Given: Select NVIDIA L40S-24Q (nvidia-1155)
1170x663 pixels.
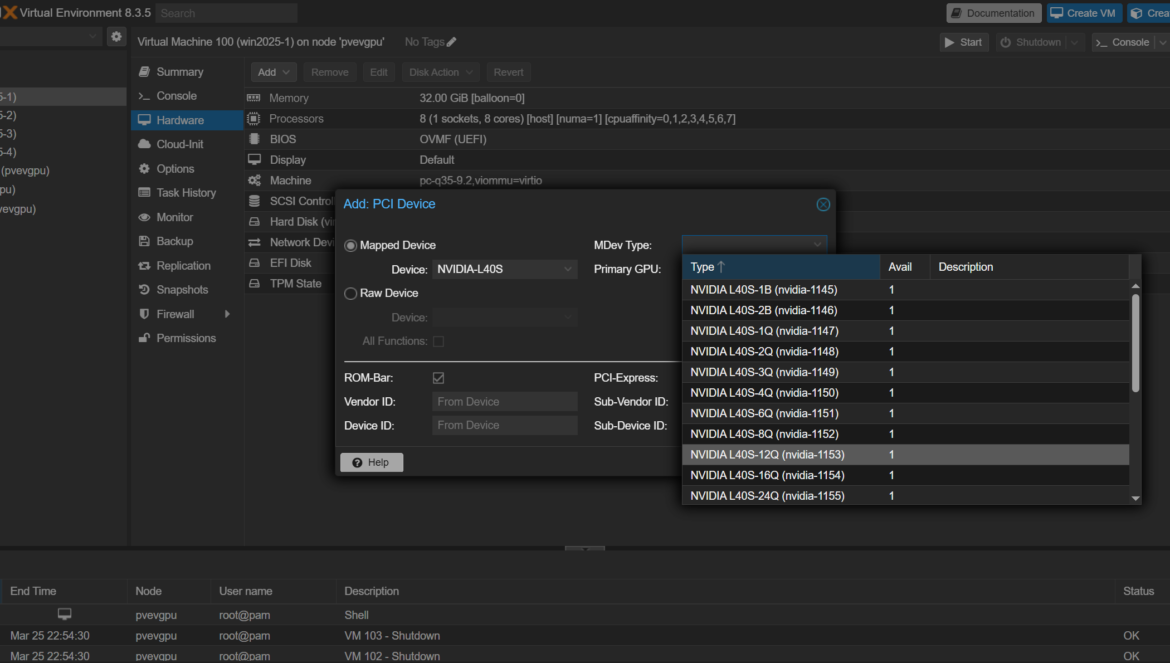Looking at the screenshot, I should click(x=906, y=496).
